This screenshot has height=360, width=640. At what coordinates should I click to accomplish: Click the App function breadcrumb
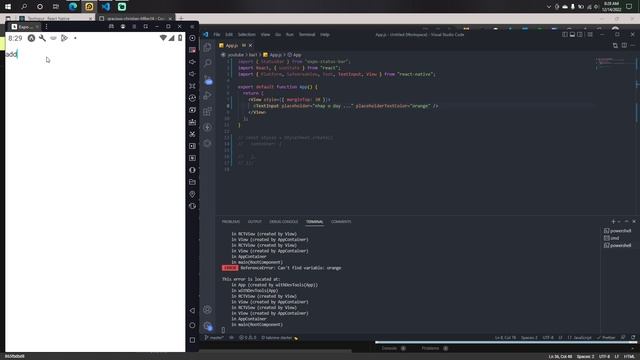tap(294, 55)
